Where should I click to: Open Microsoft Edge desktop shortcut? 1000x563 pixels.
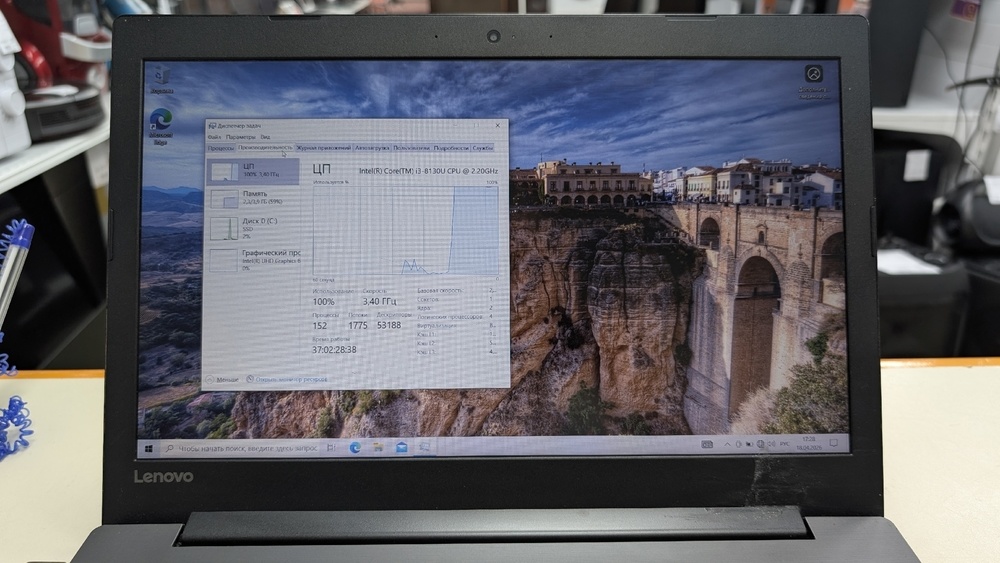coord(161,127)
